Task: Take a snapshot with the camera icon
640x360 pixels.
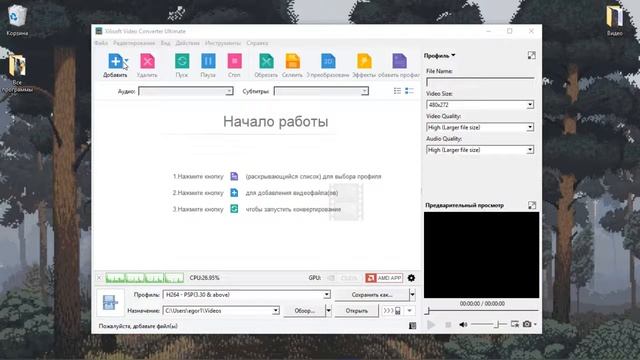Action: coord(527,324)
